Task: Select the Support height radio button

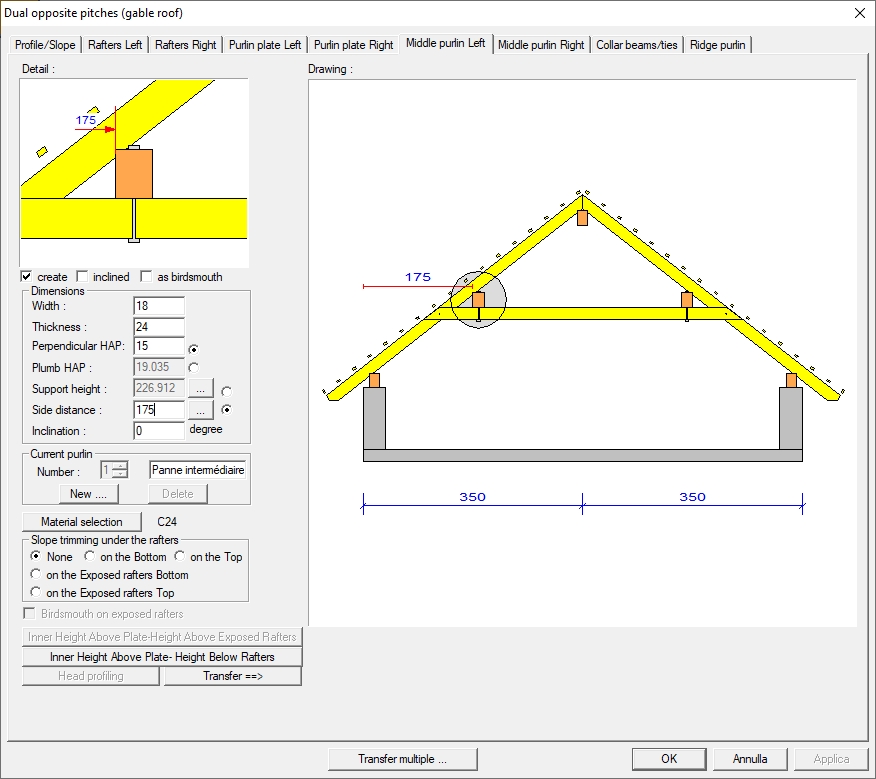Action: coord(227,390)
